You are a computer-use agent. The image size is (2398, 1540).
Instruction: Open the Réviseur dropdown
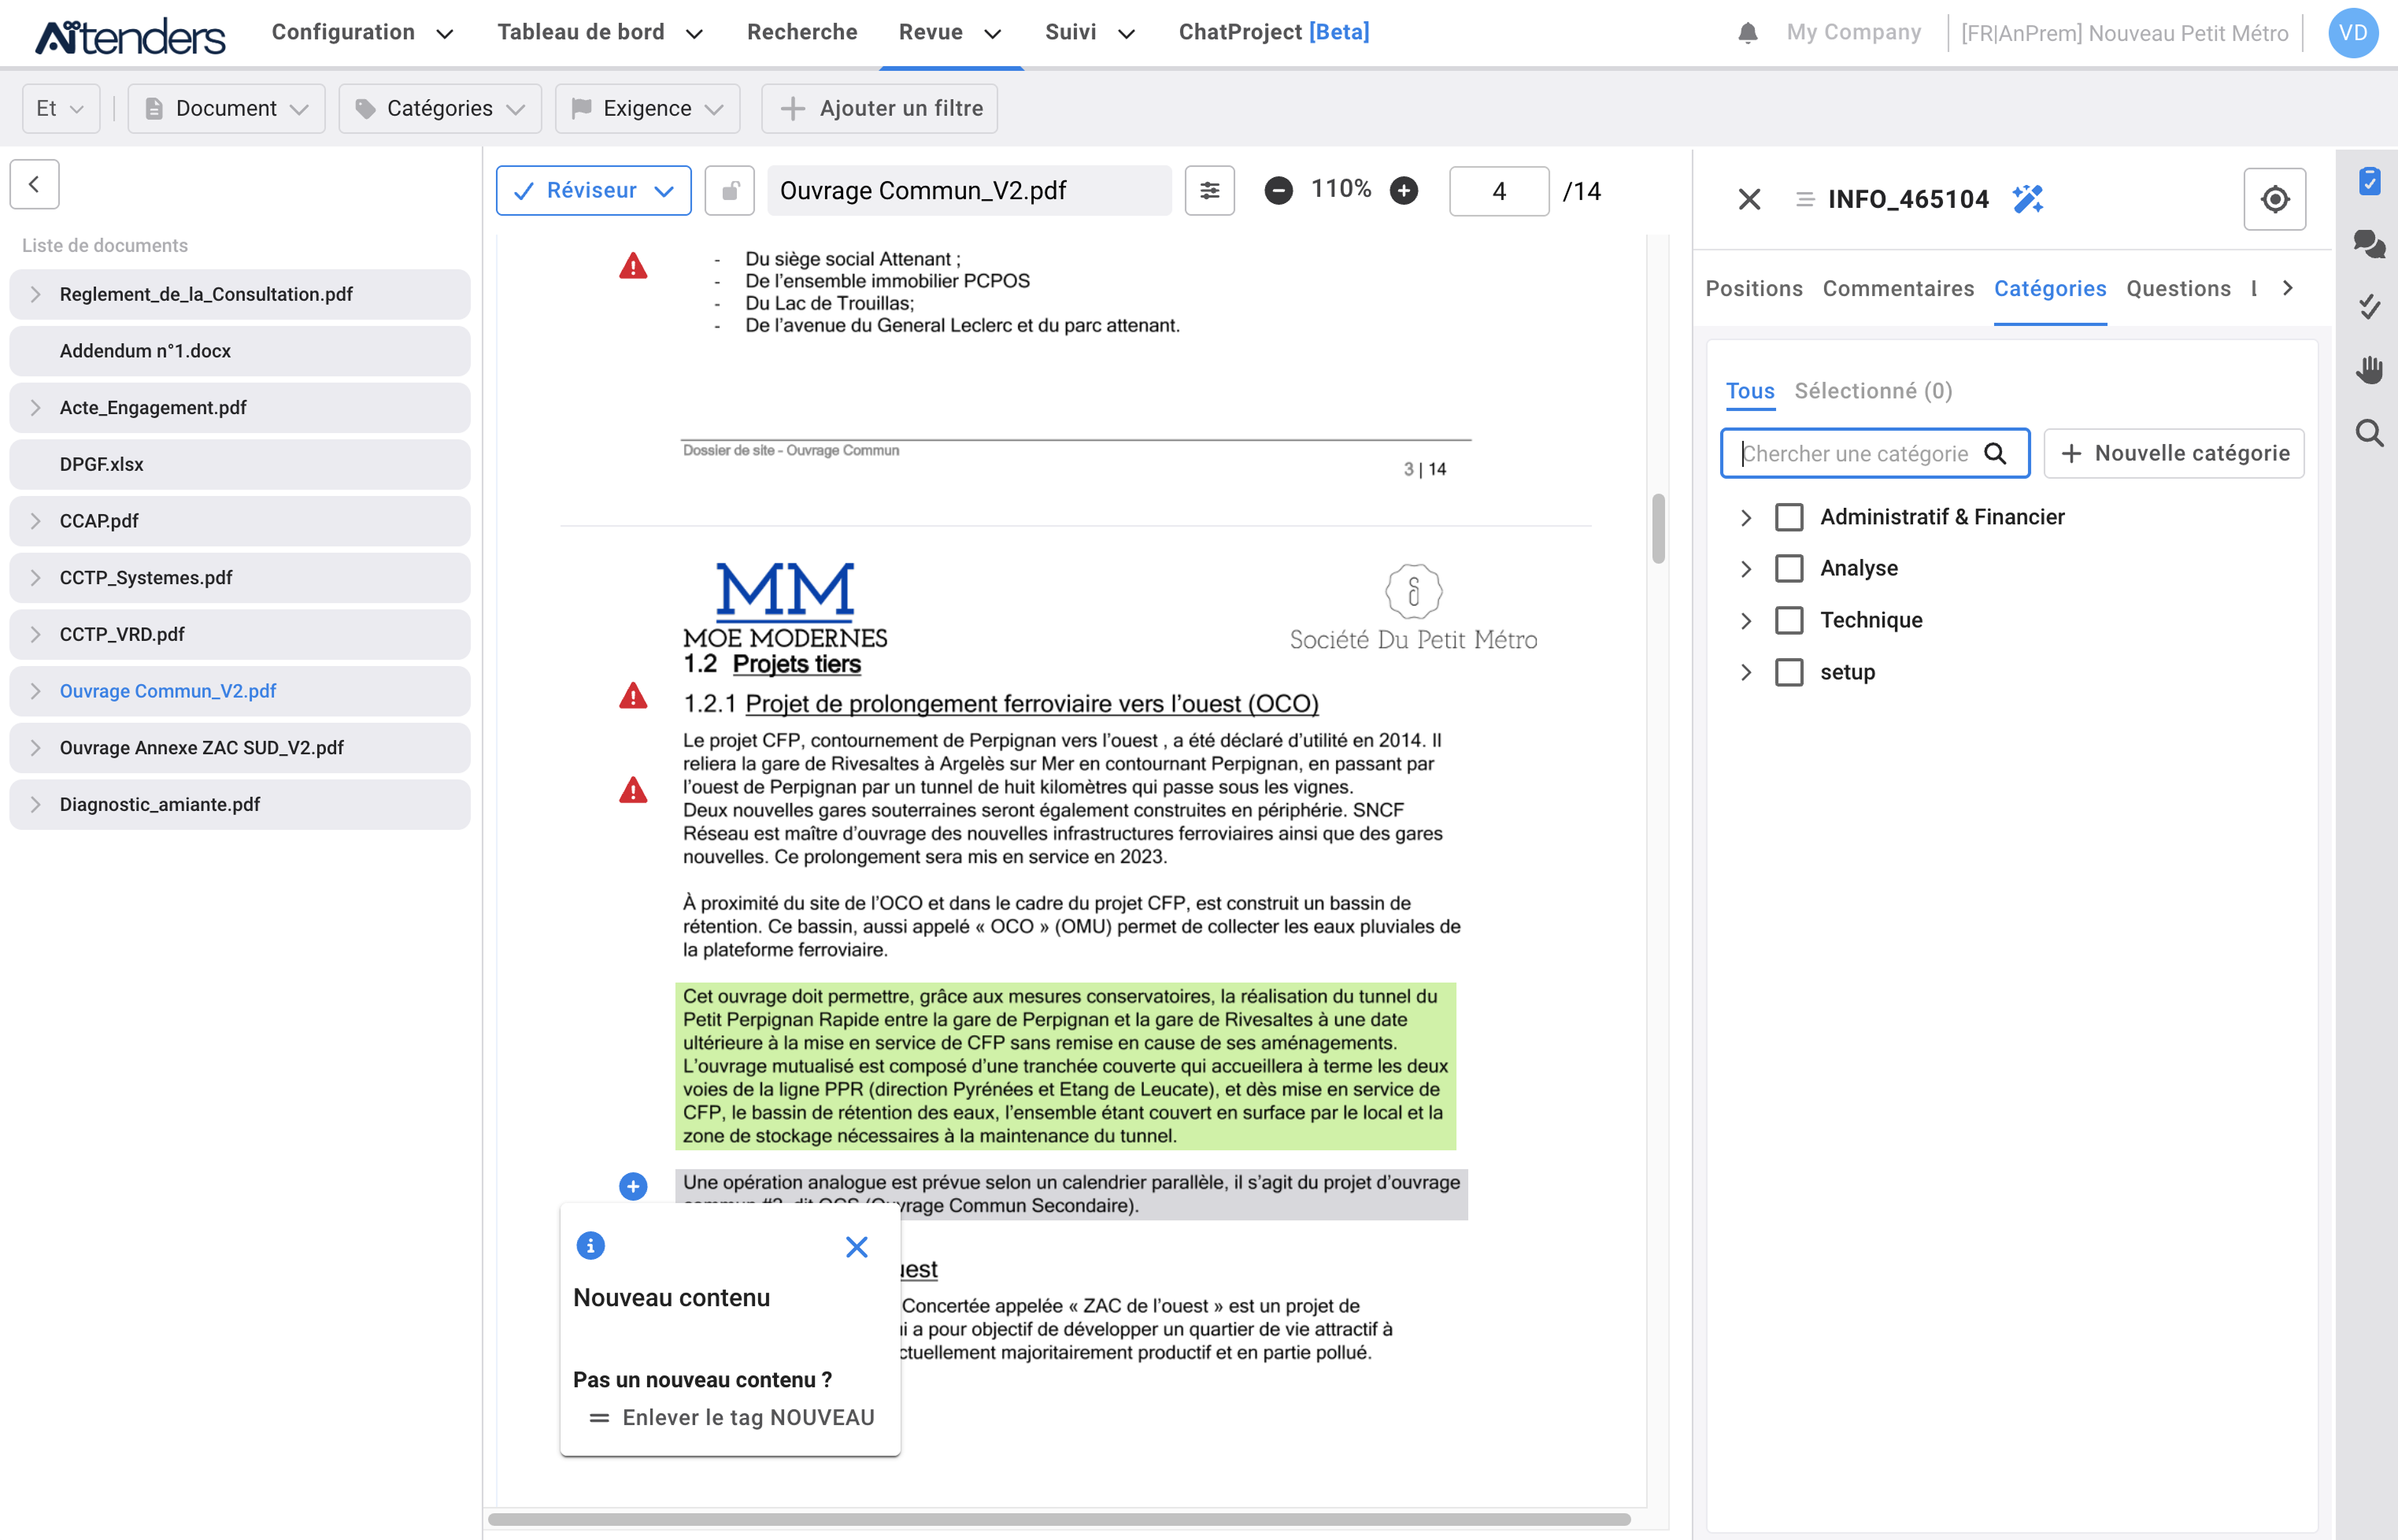point(593,190)
